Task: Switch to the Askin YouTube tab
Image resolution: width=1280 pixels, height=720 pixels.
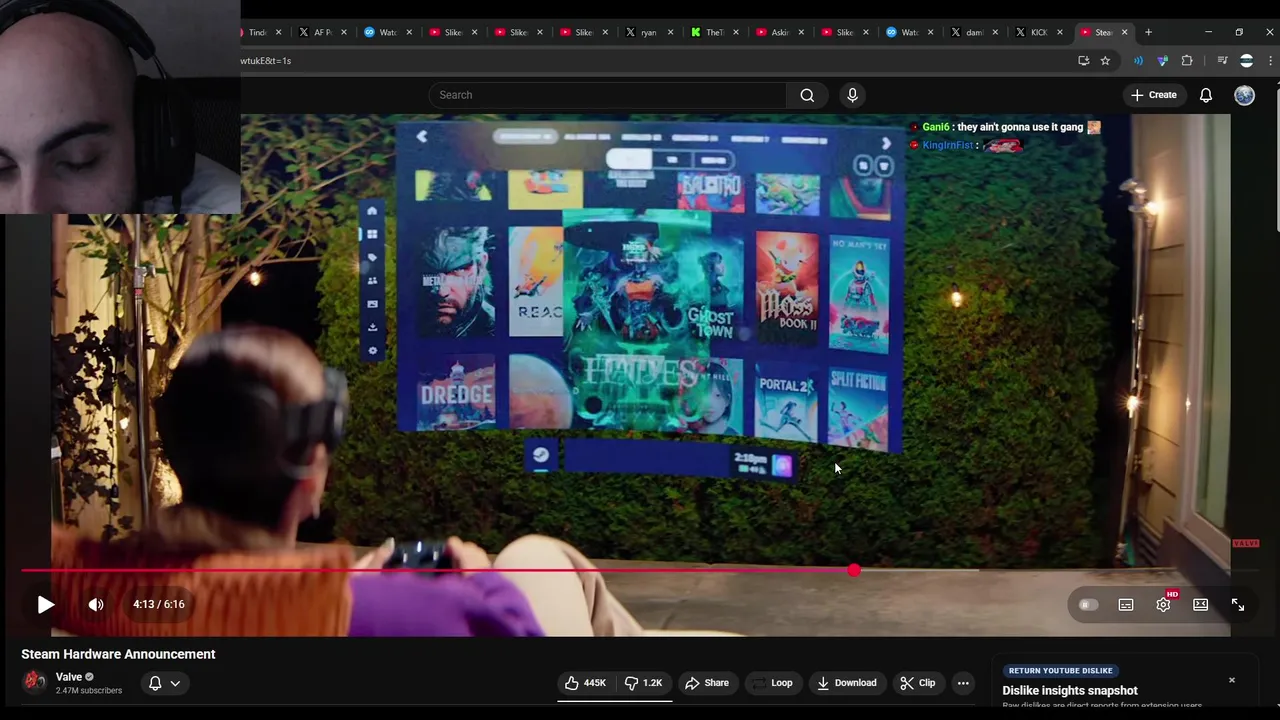Action: [780, 32]
